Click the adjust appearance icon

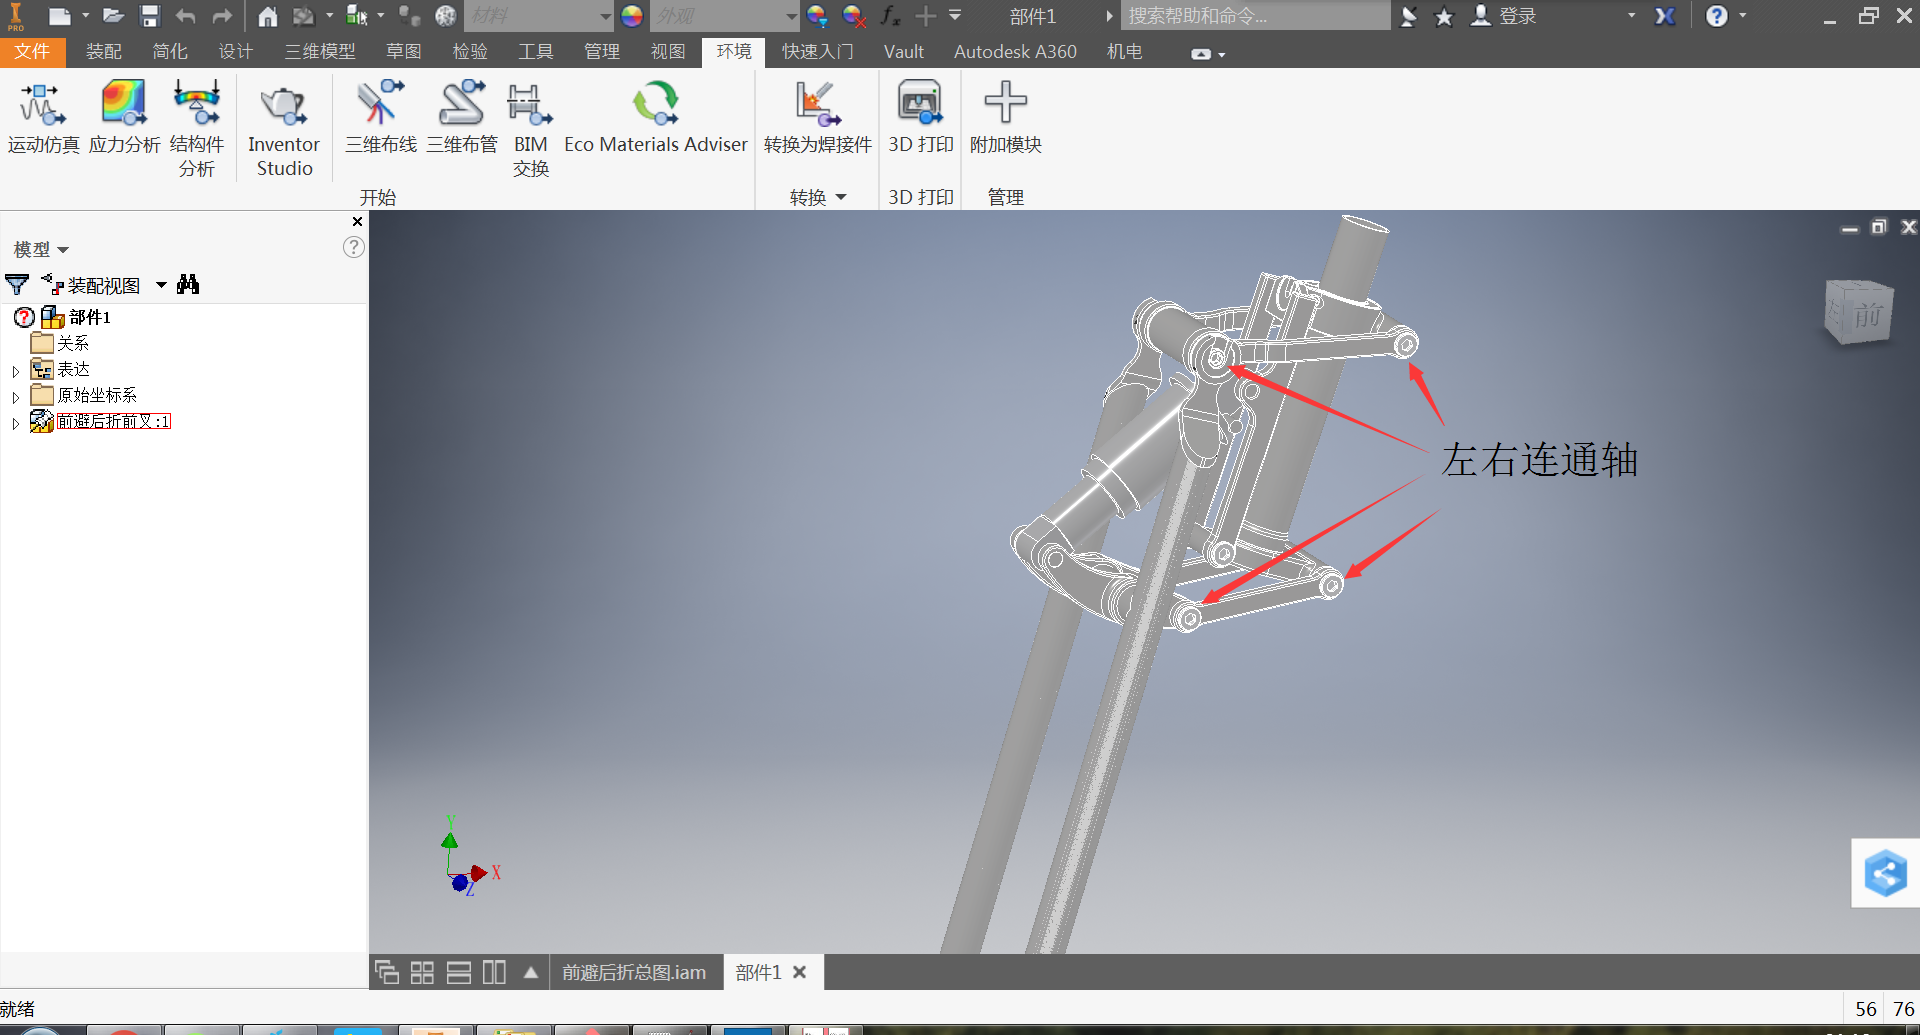(817, 16)
